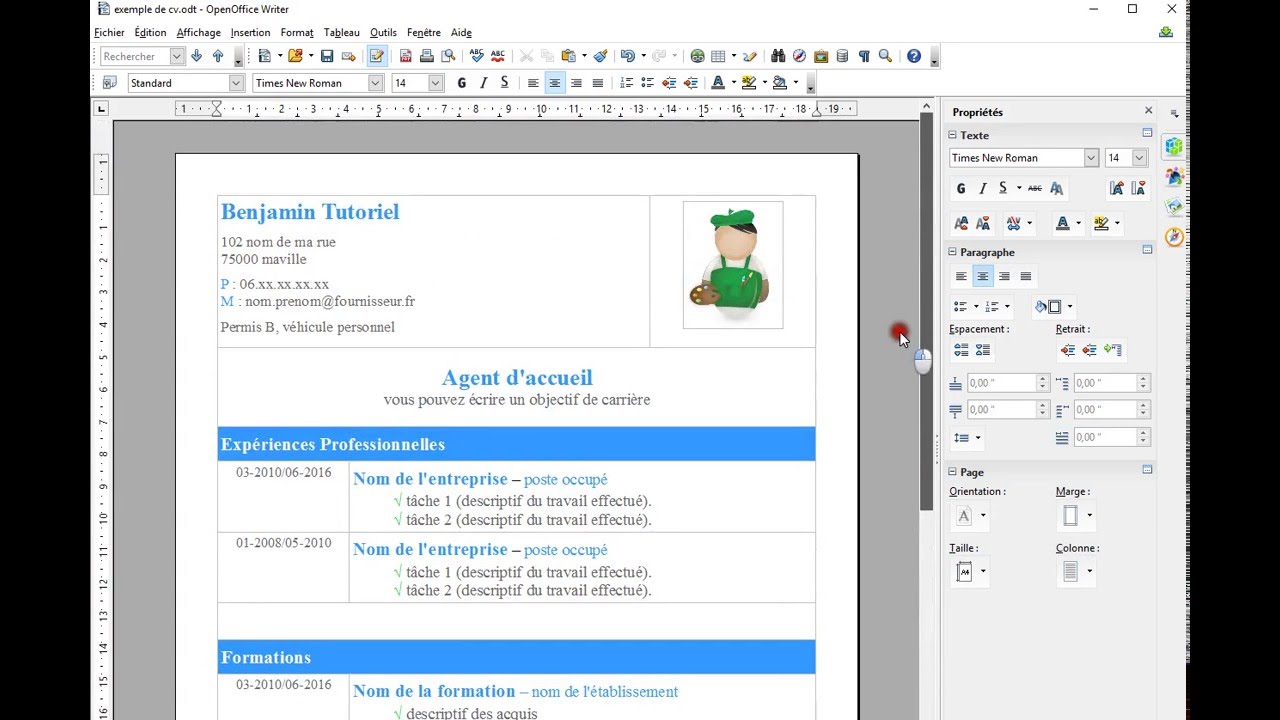Viewport: 1280px width, 720px height.
Task: Open Styles and Formatting icon beside Standard box
Action: click(x=109, y=83)
